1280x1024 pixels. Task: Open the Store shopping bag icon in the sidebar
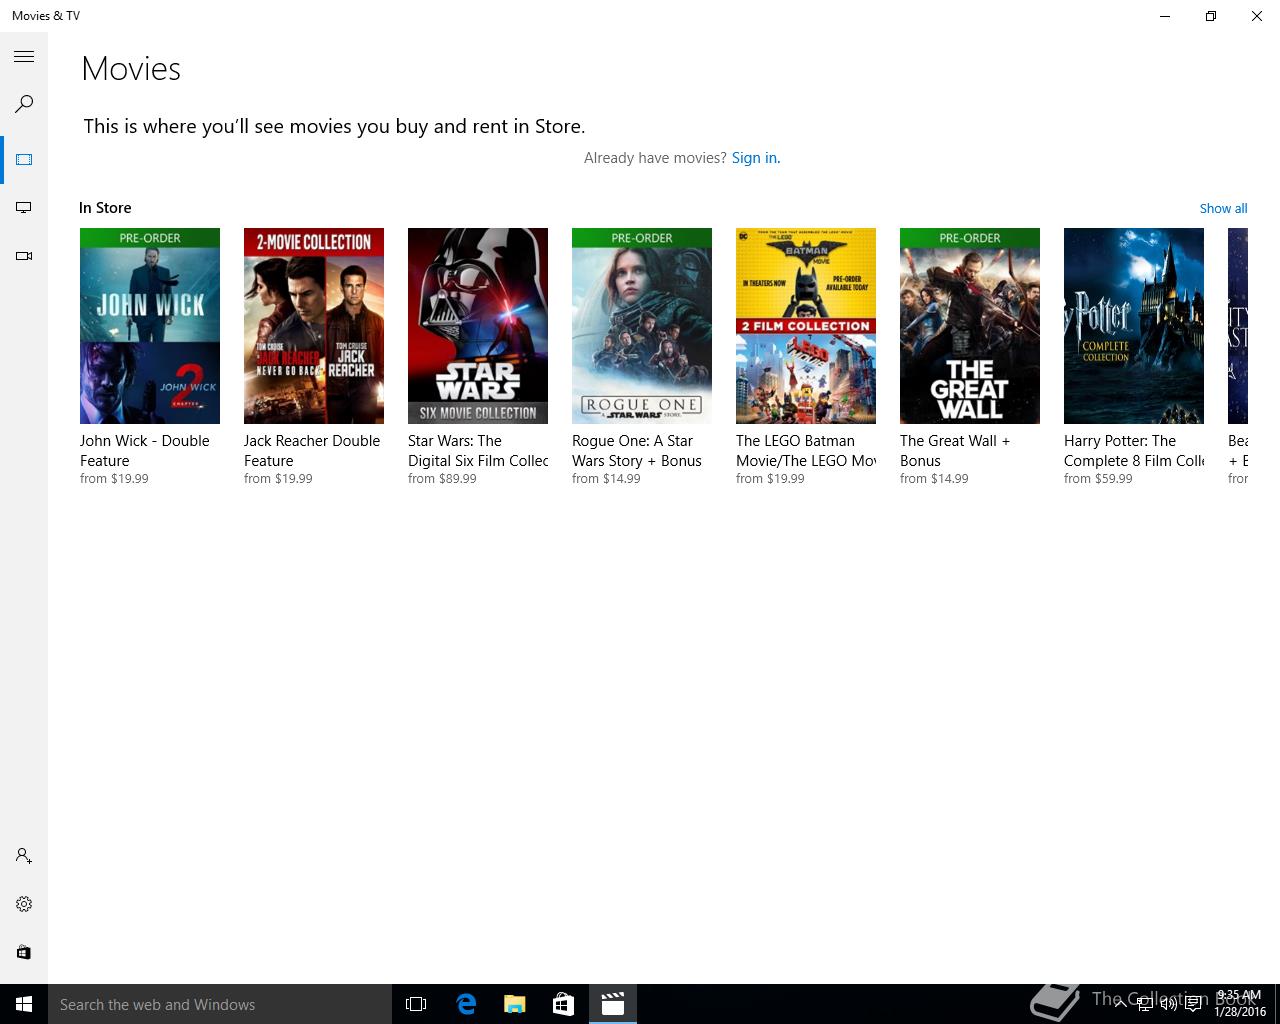coord(24,952)
